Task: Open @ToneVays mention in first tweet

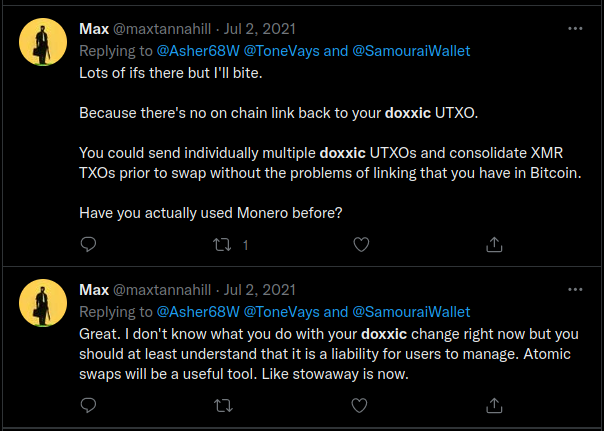Action: [x=282, y=51]
